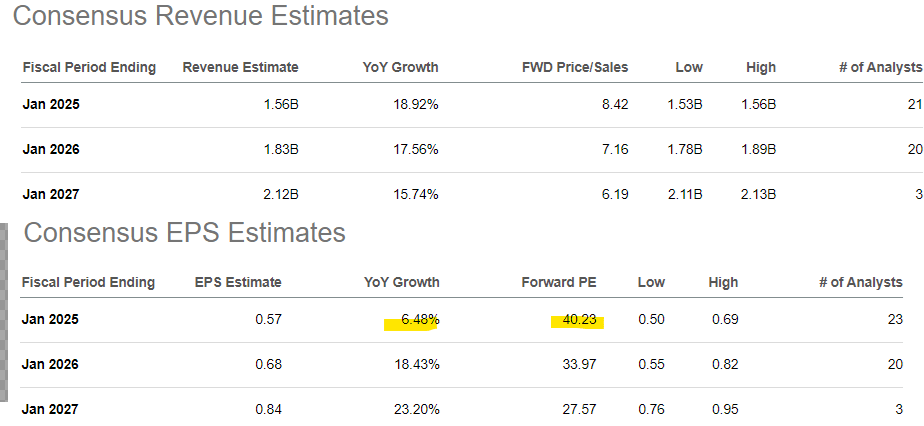Select Jan 2026 revenue row label
924x426 pixels.
tap(51, 149)
